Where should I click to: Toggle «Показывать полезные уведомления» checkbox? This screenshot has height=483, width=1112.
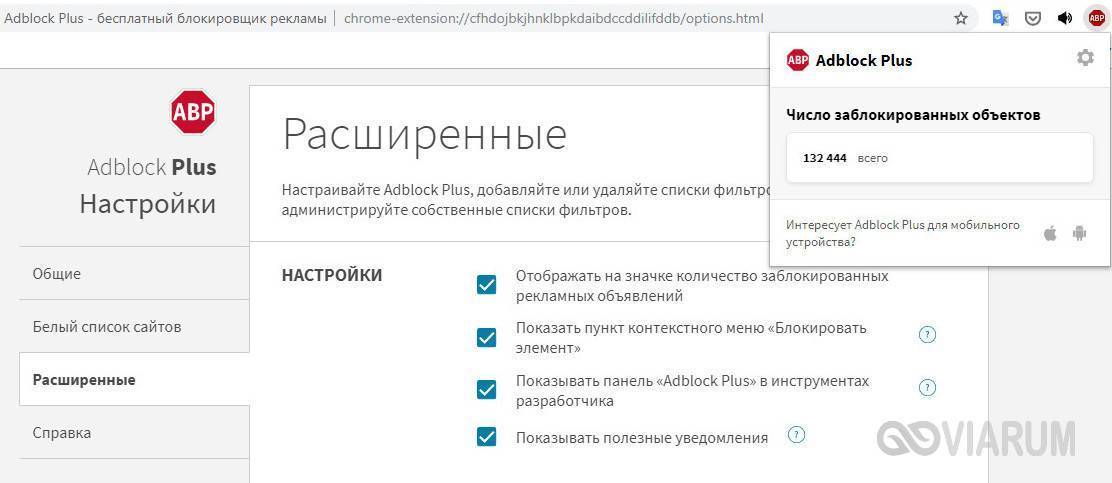[x=486, y=436]
